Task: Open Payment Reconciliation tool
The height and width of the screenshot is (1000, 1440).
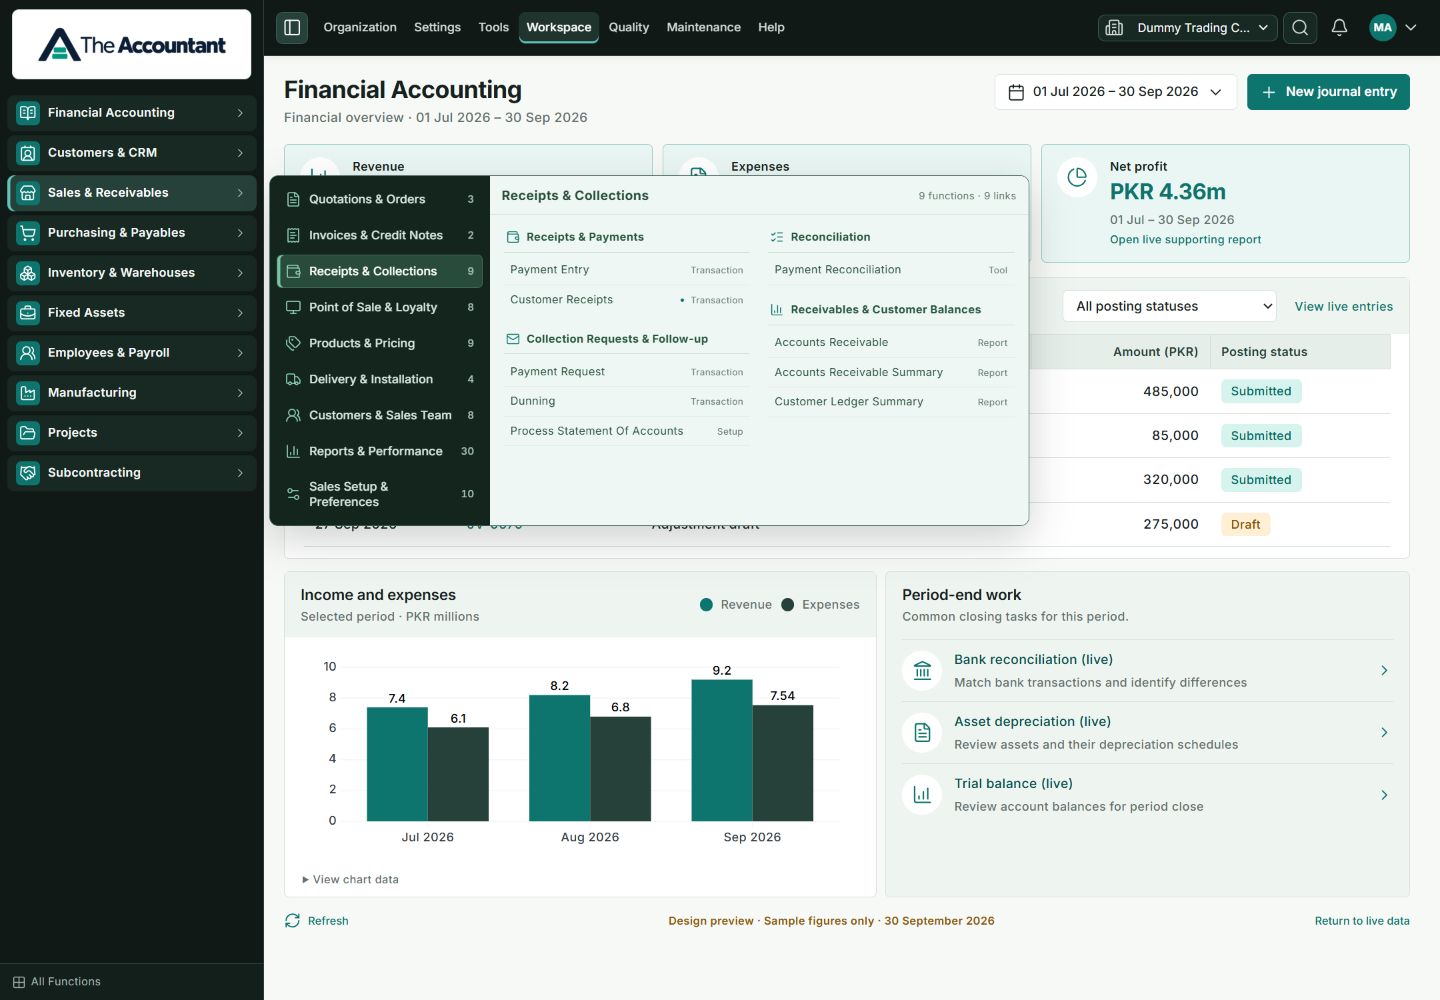Action: [891, 270]
